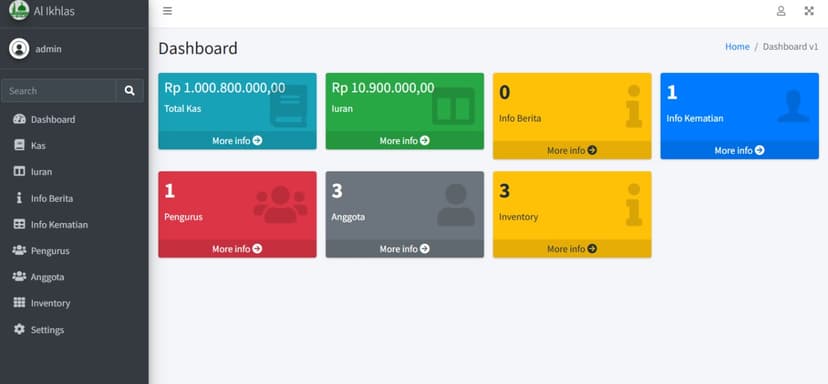Click More info on Iuran card

pos(404,141)
